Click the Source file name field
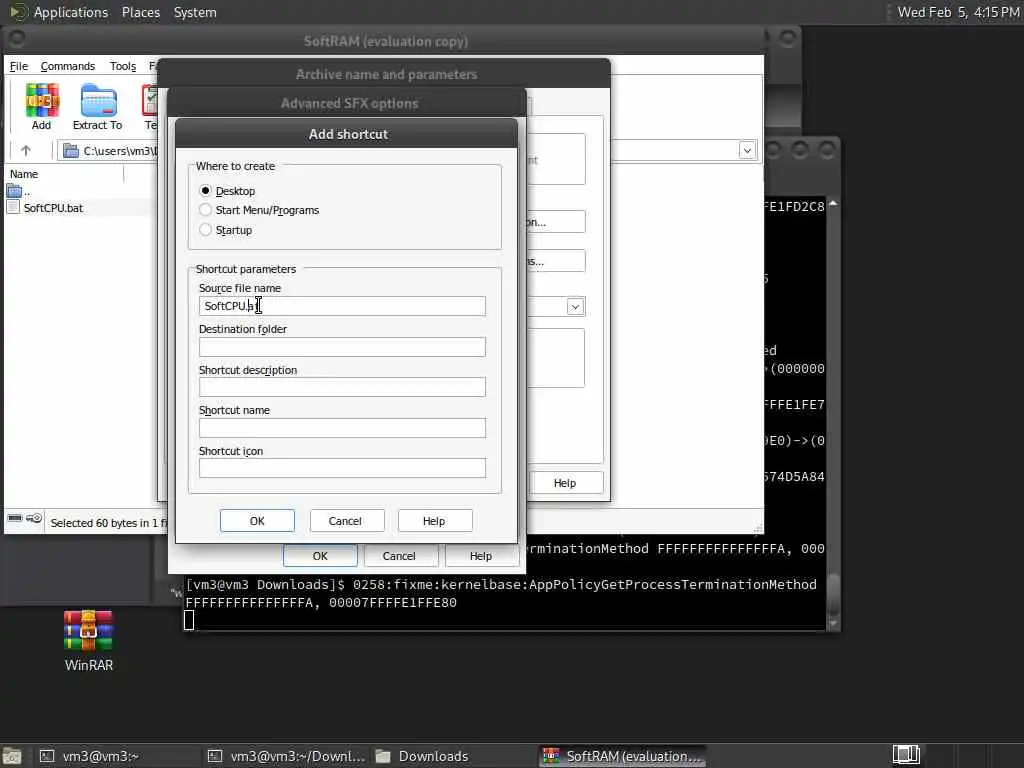Screen dimensions: 1024x768 (x=342, y=306)
